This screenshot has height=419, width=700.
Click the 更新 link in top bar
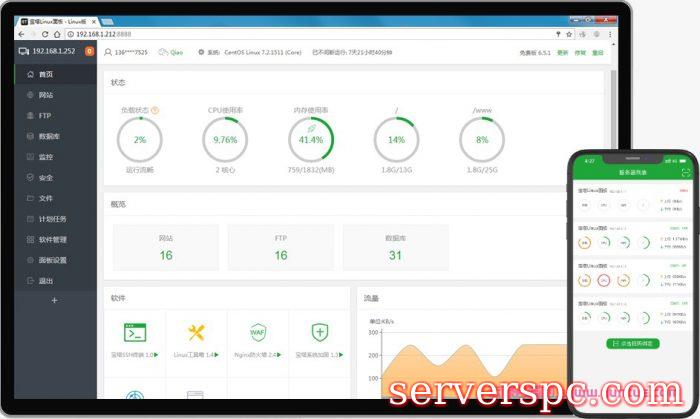point(562,52)
